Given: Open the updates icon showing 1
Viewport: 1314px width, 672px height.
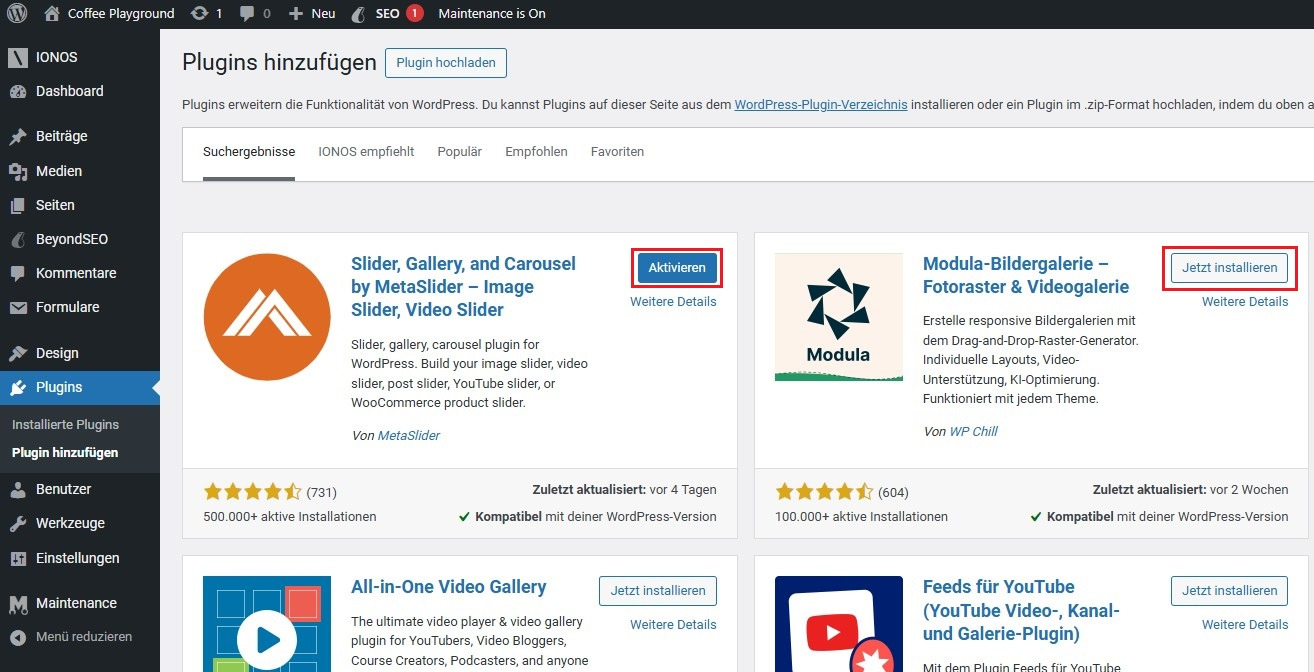Looking at the screenshot, I should [x=199, y=13].
